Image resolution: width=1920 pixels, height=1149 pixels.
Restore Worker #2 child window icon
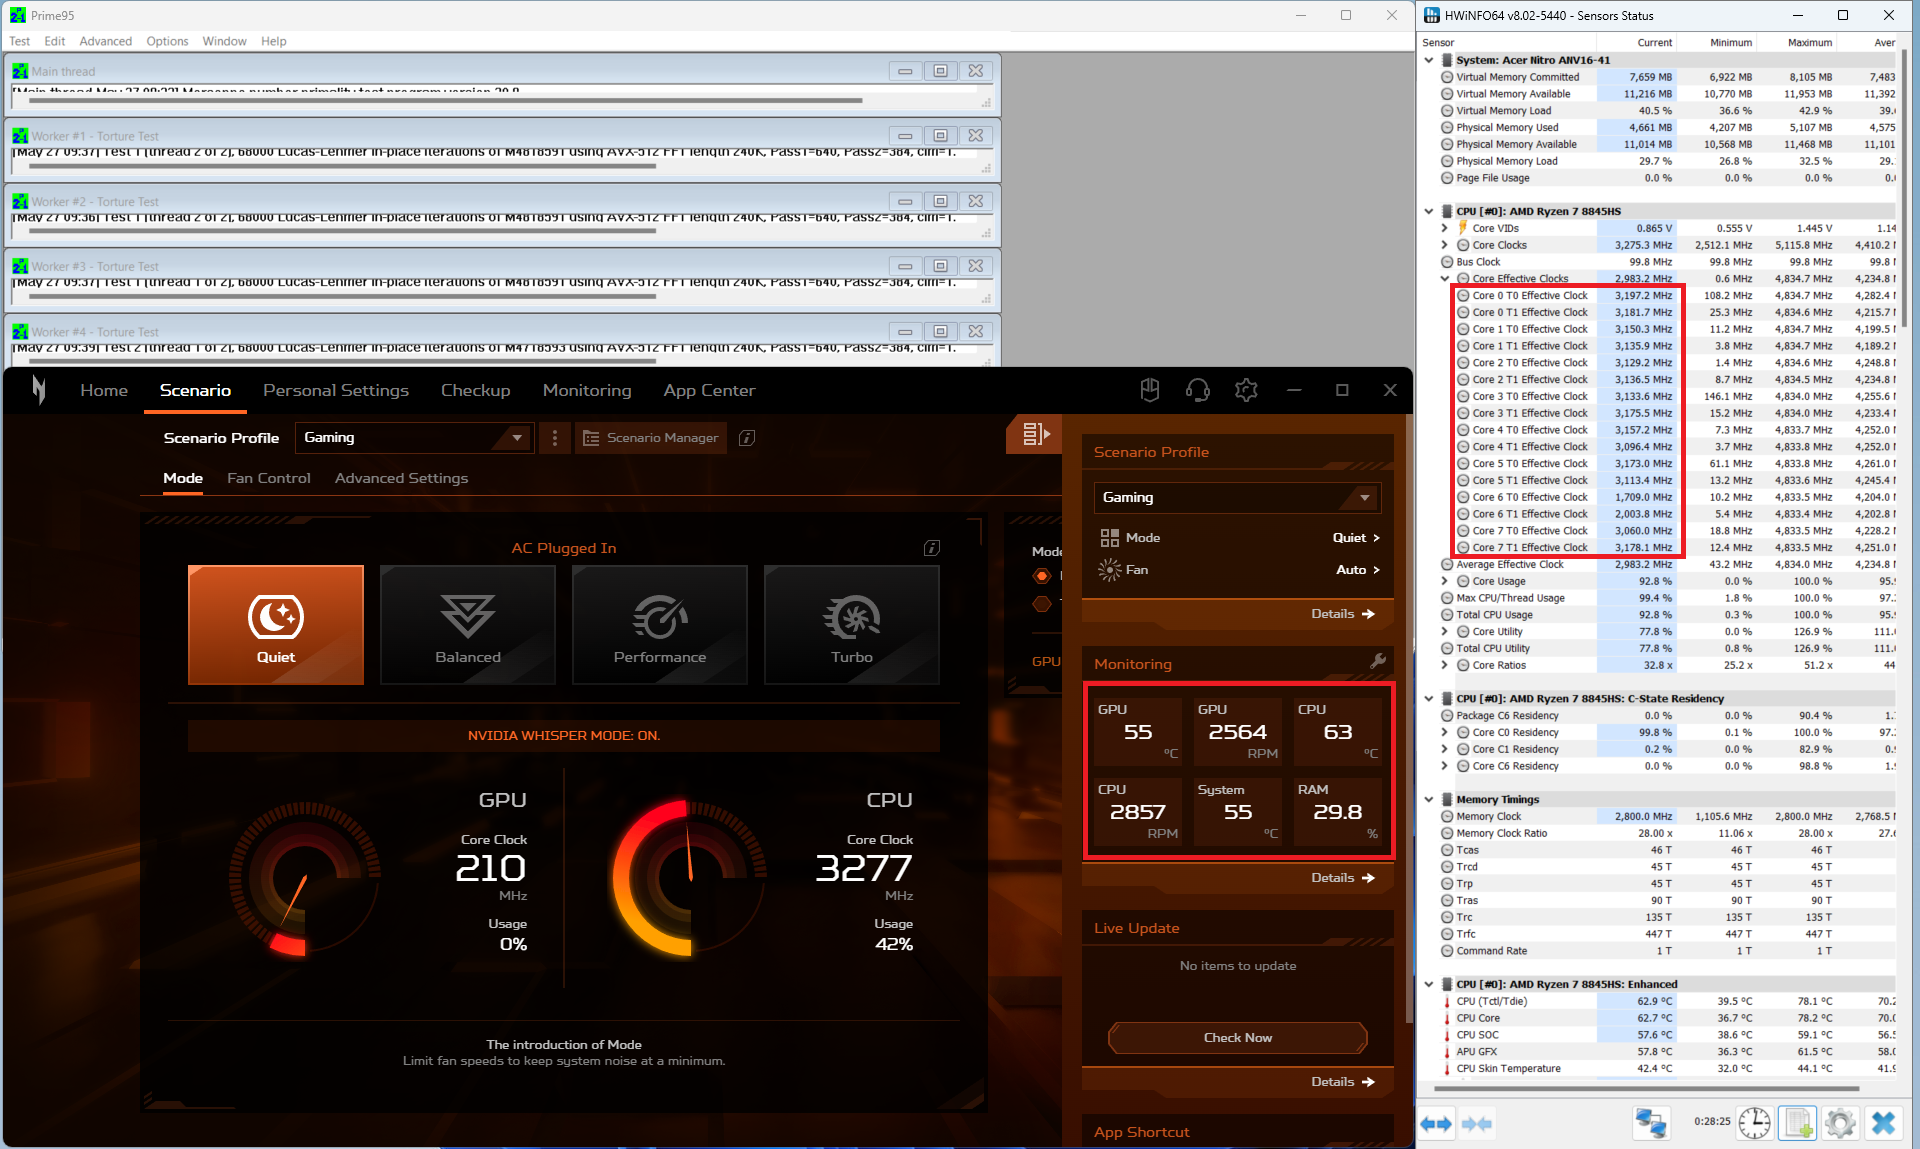tap(940, 201)
